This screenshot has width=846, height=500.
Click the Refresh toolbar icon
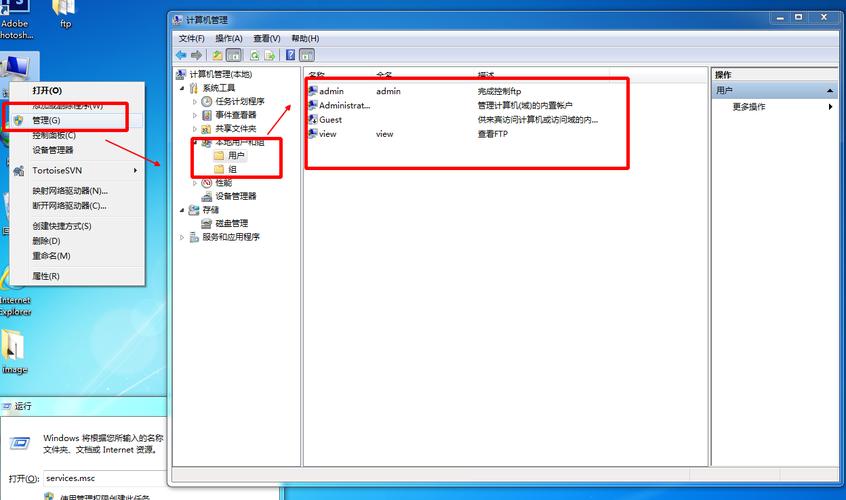click(255, 55)
